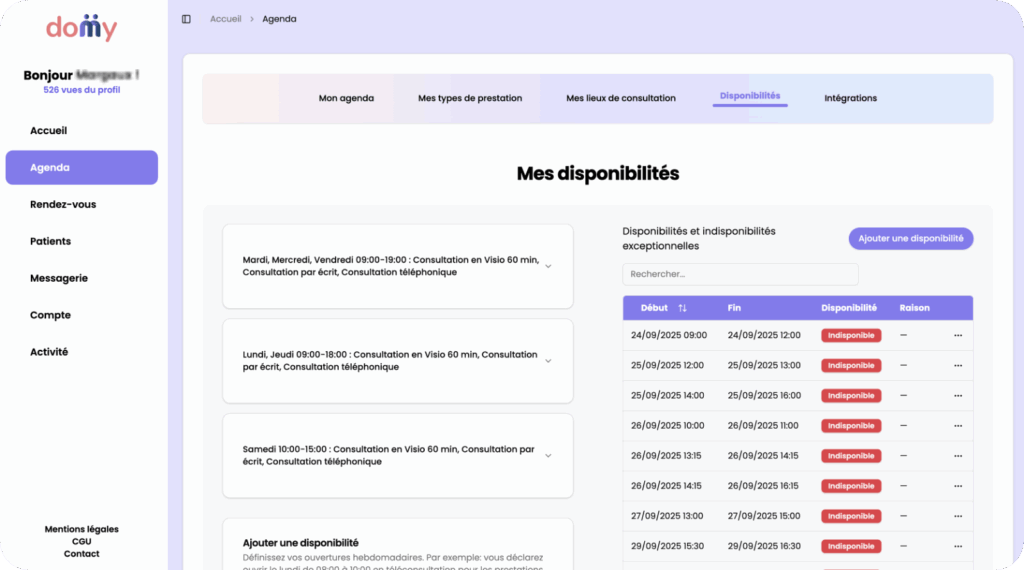Open options menu for 27/09/2025 13:00 row
1024x570 pixels.
[x=958, y=516]
